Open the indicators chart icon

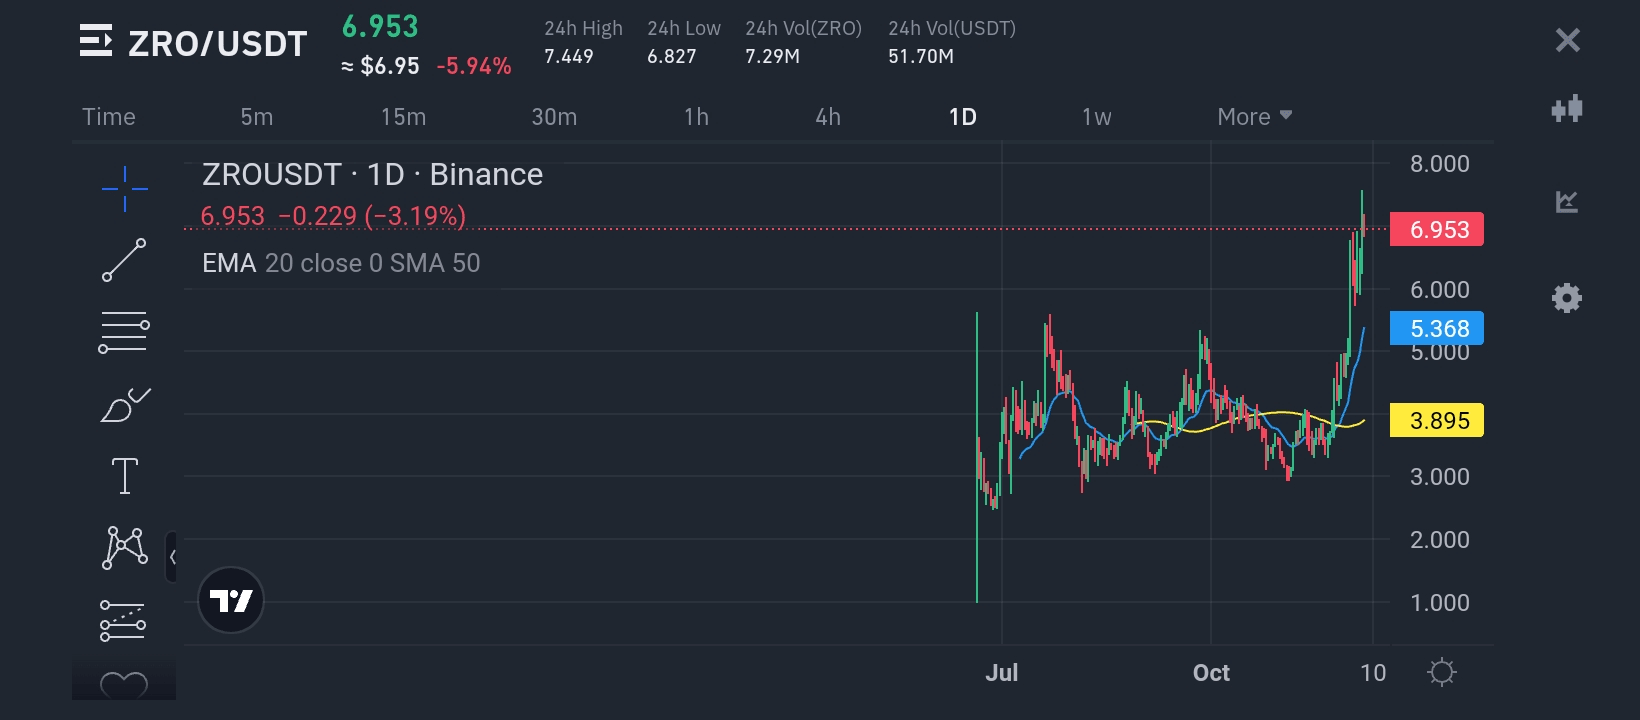click(1567, 202)
